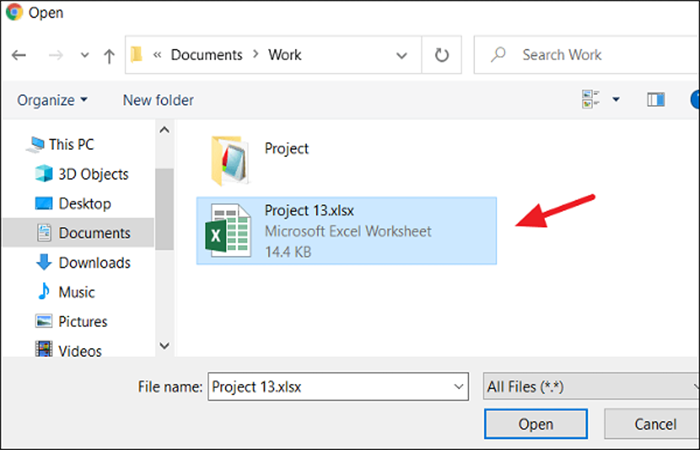Open the Organize menu
The image size is (700, 450).
click(x=52, y=100)
